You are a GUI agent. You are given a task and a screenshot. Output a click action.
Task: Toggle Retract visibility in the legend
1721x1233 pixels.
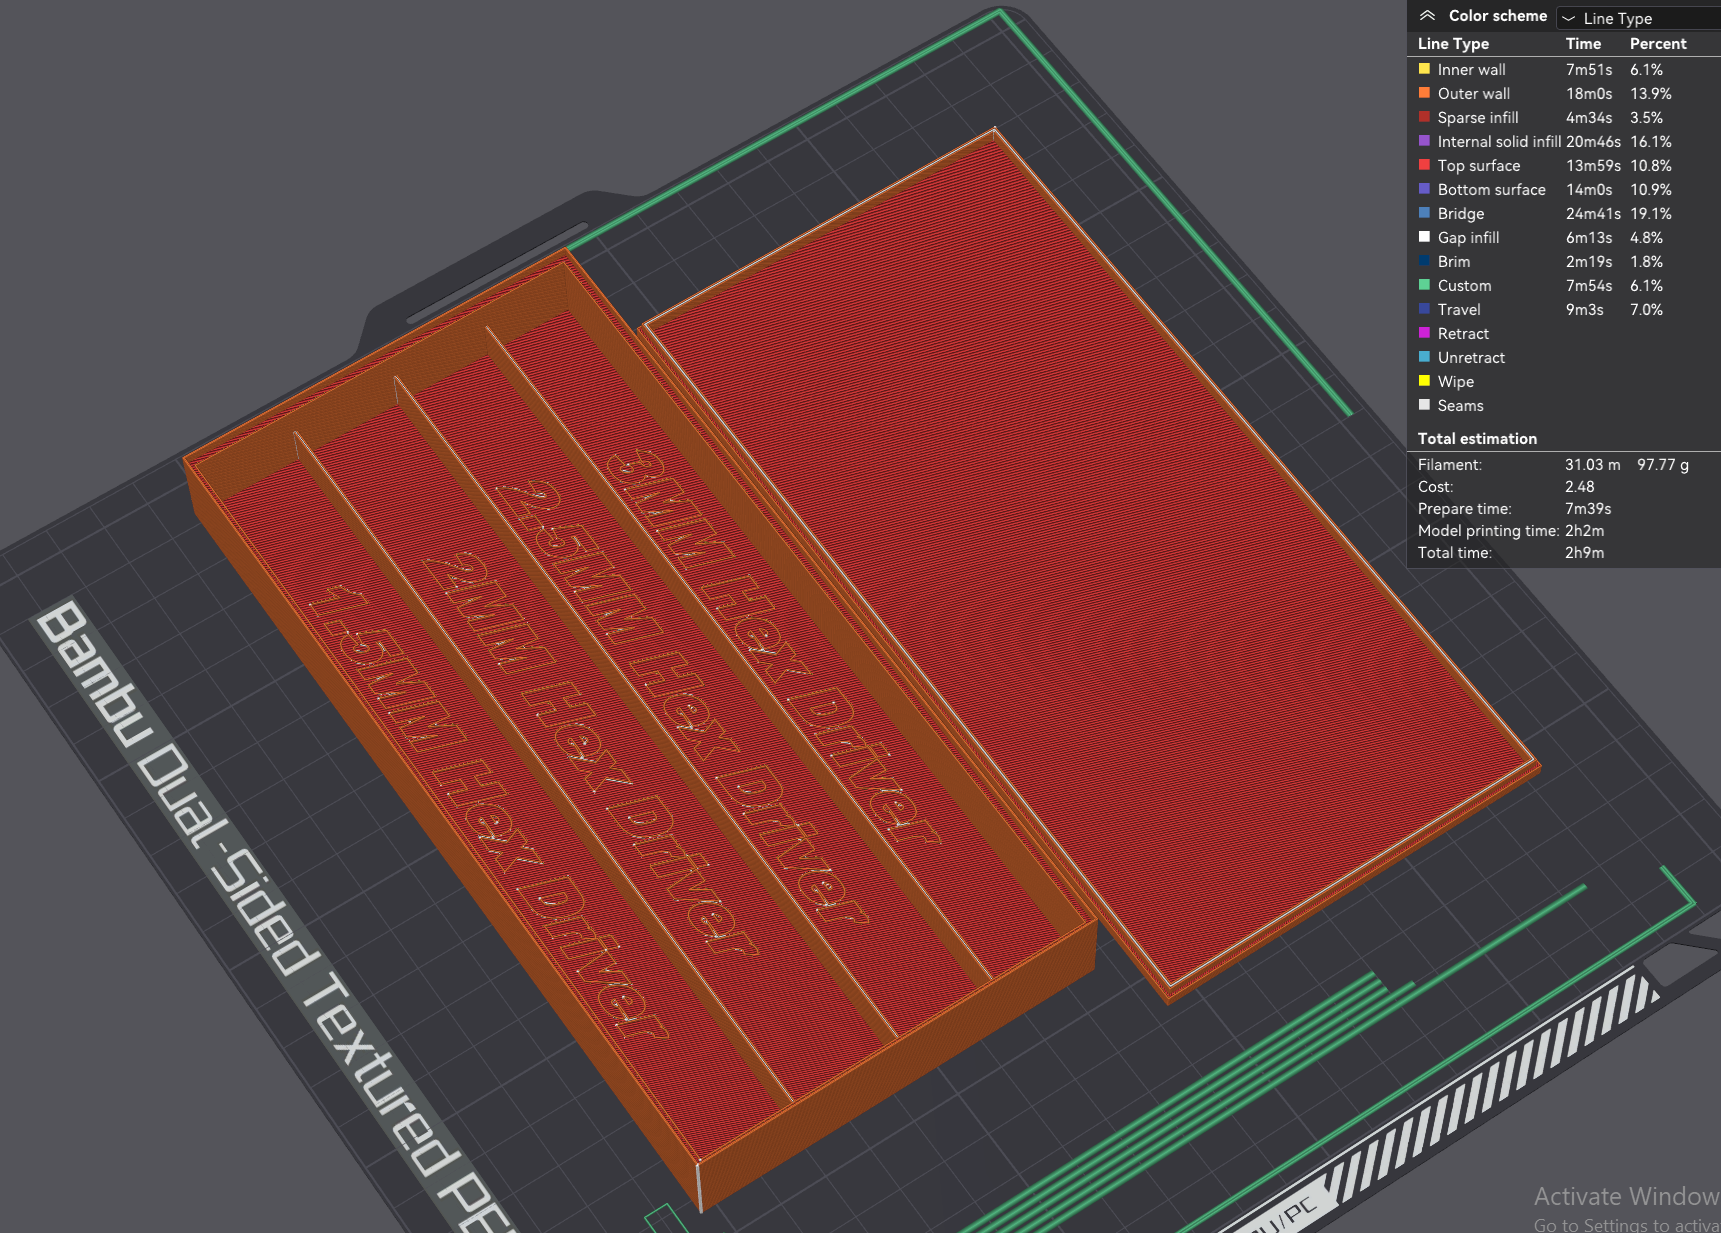[1462, 333]
